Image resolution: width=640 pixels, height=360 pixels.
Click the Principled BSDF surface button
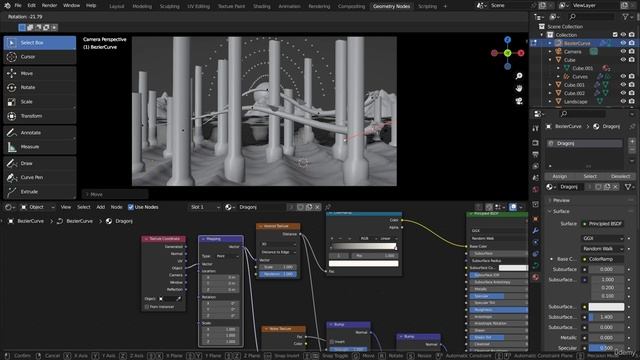click(602, 224)
